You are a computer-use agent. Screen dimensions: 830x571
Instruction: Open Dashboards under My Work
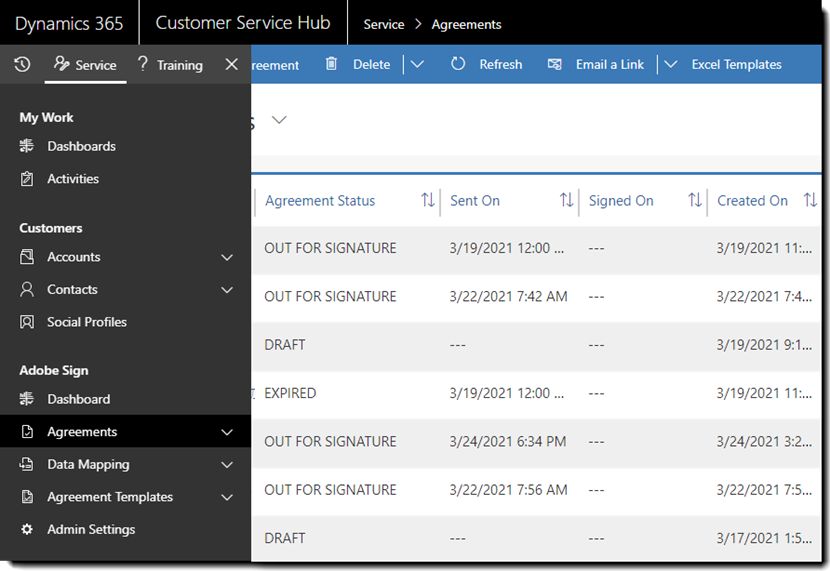click(125, 146)
